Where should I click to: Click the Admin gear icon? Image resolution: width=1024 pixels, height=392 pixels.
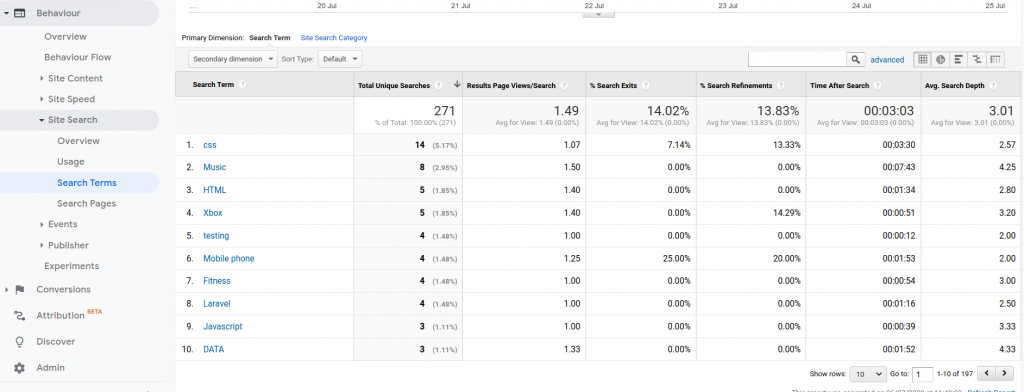(20, 368)
